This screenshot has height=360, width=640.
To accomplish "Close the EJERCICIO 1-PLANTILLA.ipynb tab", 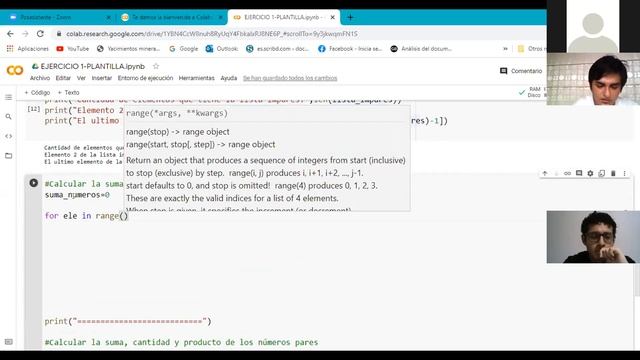I will (x=333, y=17).
